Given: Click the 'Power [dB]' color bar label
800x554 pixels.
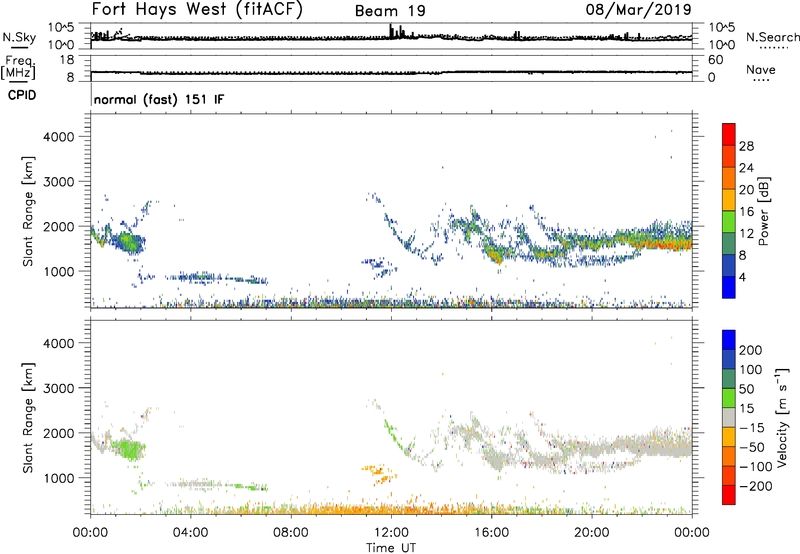Looking at the screenshot, I should [763, 211].
